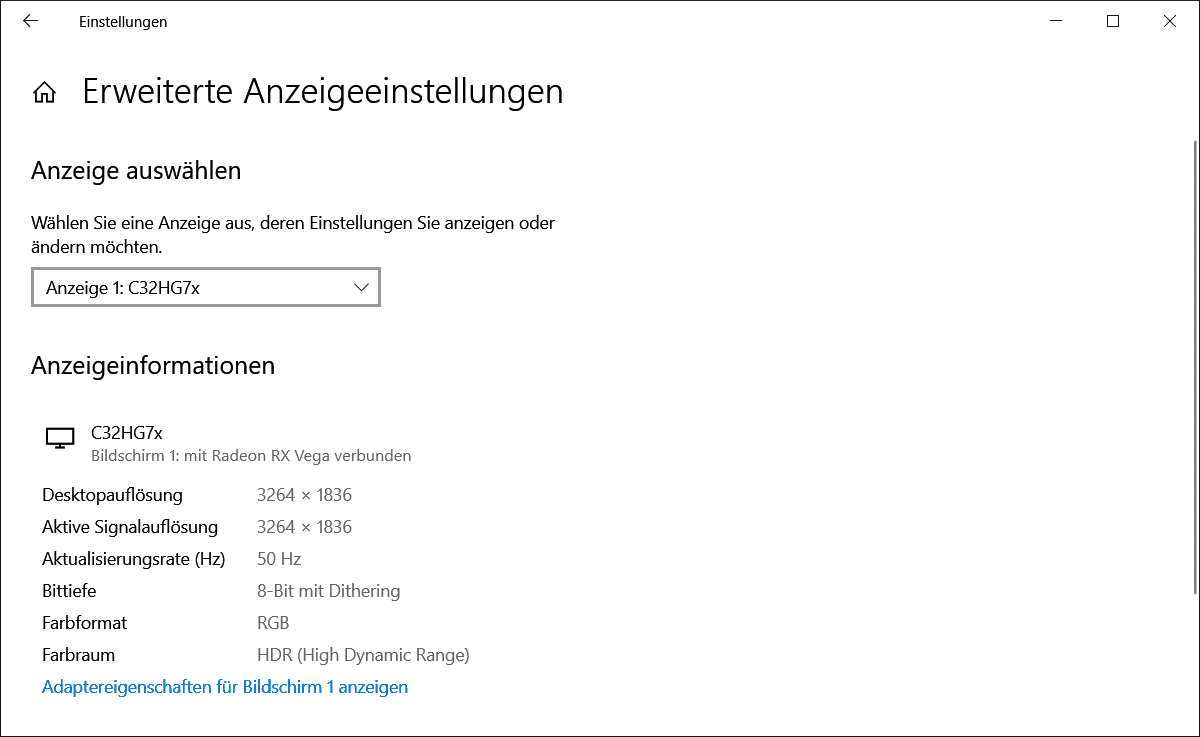Click the '50 Hz' refresh rate value
Screen dimensions: 1200x737
pos(279,559)
